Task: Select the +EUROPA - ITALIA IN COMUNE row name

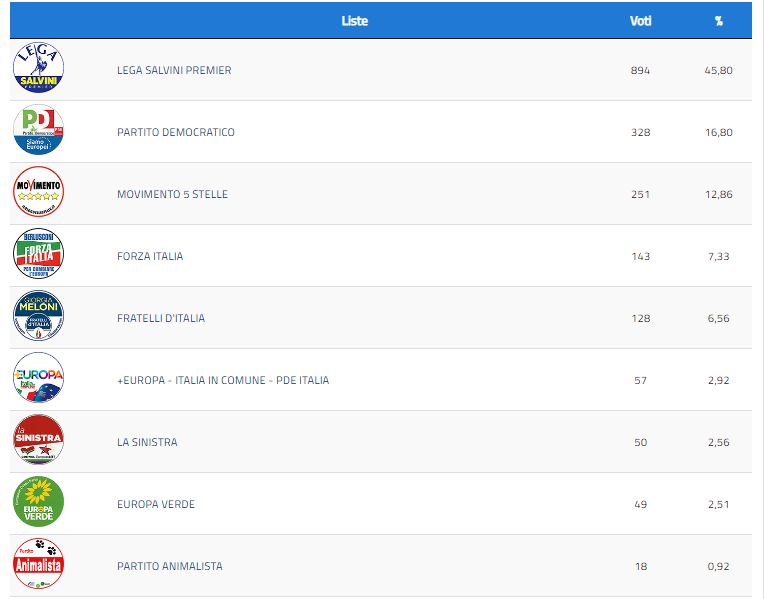Action: [x=223, y=380]
